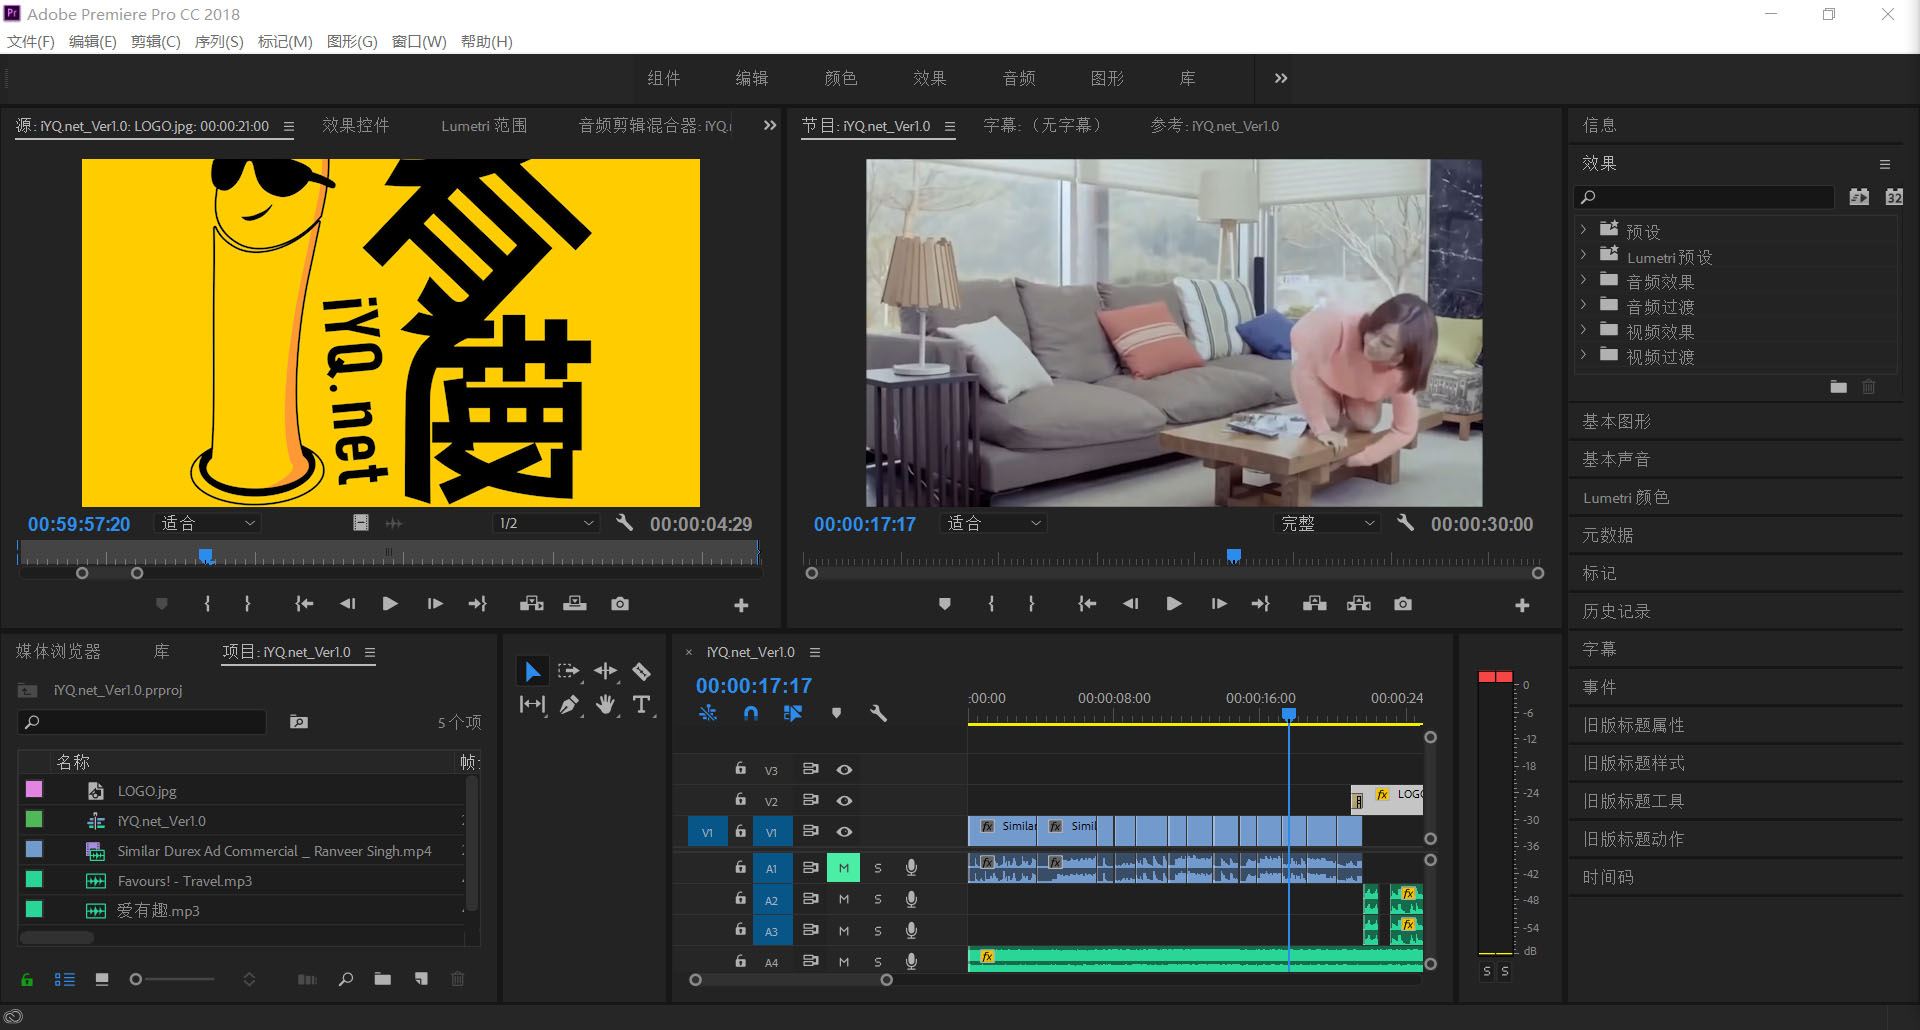1920x1030 pixels.
Task: Switch to 效果控件 tab
Action: (x=356, y=125)
